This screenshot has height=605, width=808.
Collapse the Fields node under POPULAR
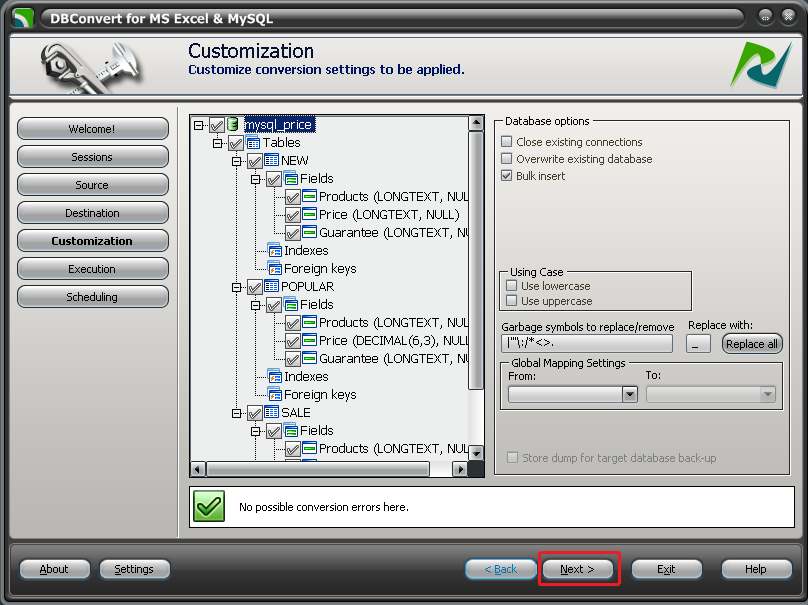(256, 305)
